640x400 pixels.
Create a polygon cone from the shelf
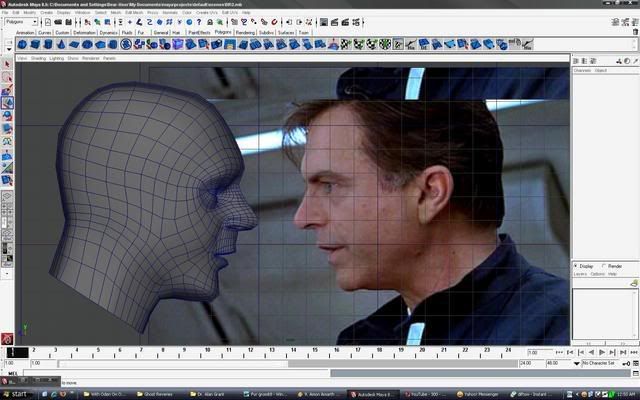click(x=61, y=44)
